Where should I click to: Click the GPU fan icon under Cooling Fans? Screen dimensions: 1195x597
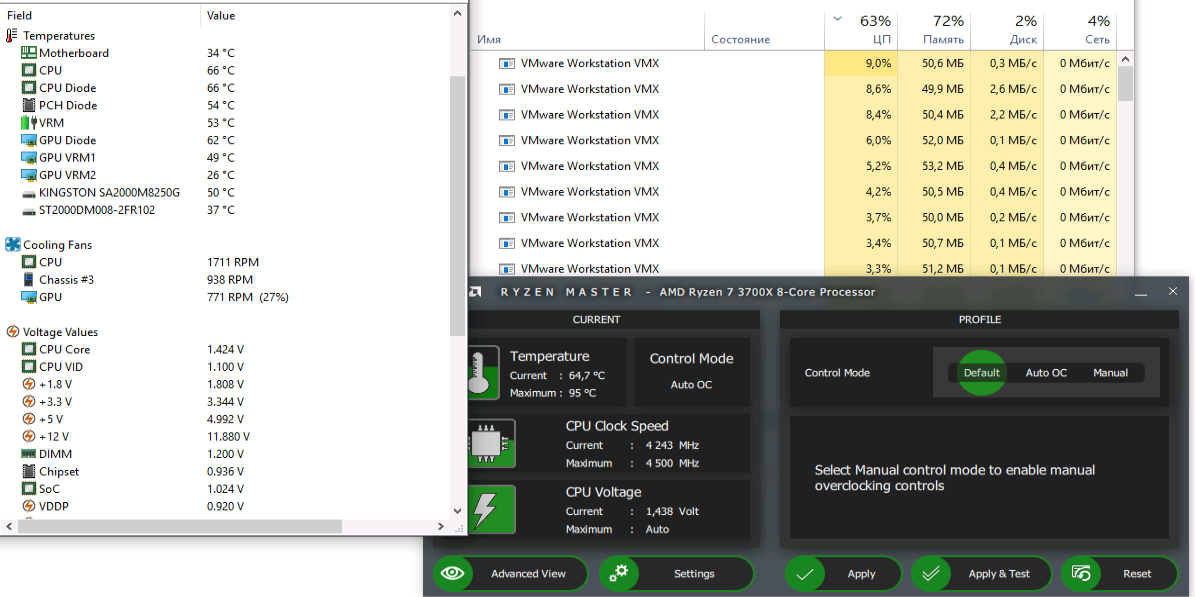tap(28, 297)
